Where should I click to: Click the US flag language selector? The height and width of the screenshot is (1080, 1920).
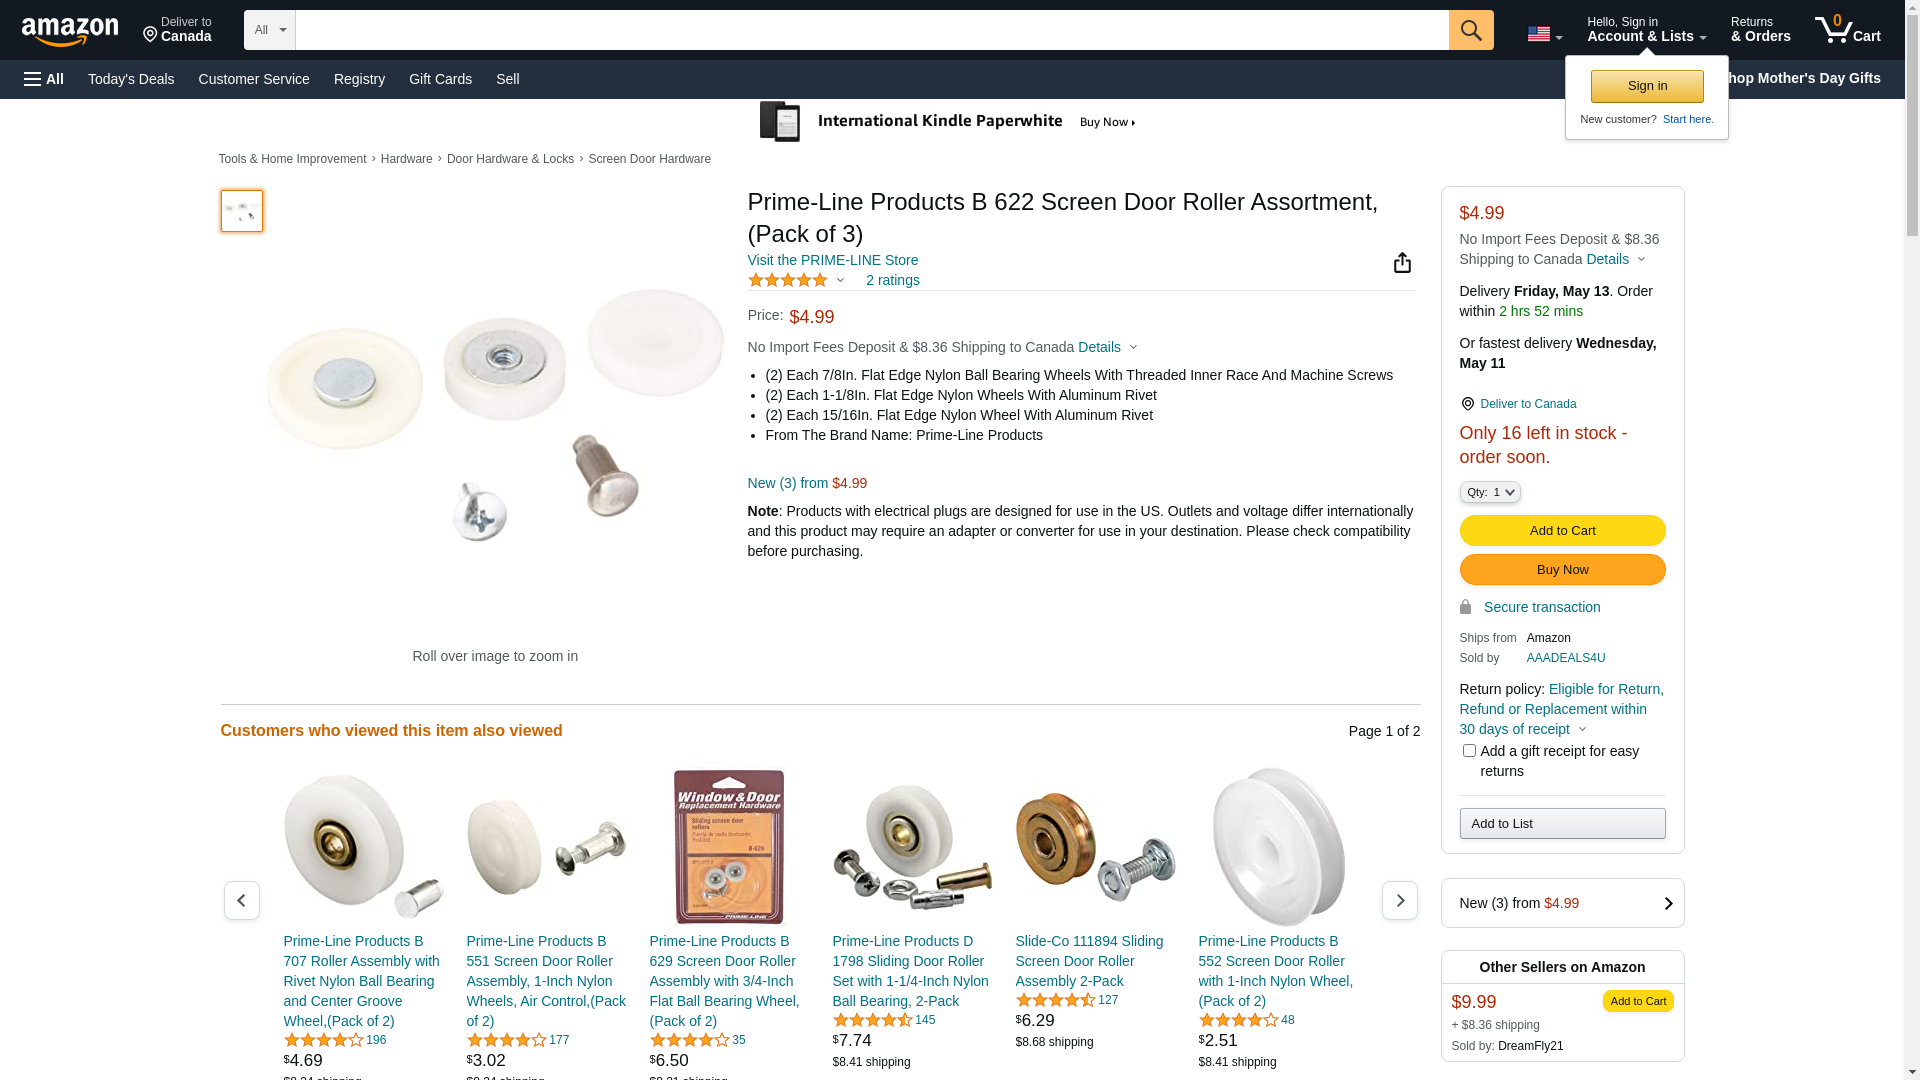click(x=1544, y=34)
